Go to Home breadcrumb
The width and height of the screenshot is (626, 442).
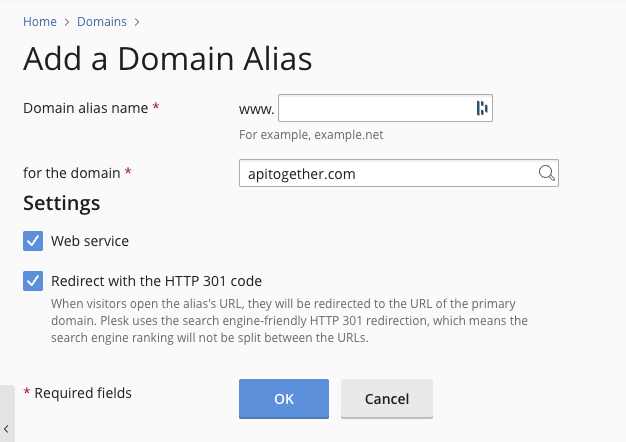click(x=40, y=21)
